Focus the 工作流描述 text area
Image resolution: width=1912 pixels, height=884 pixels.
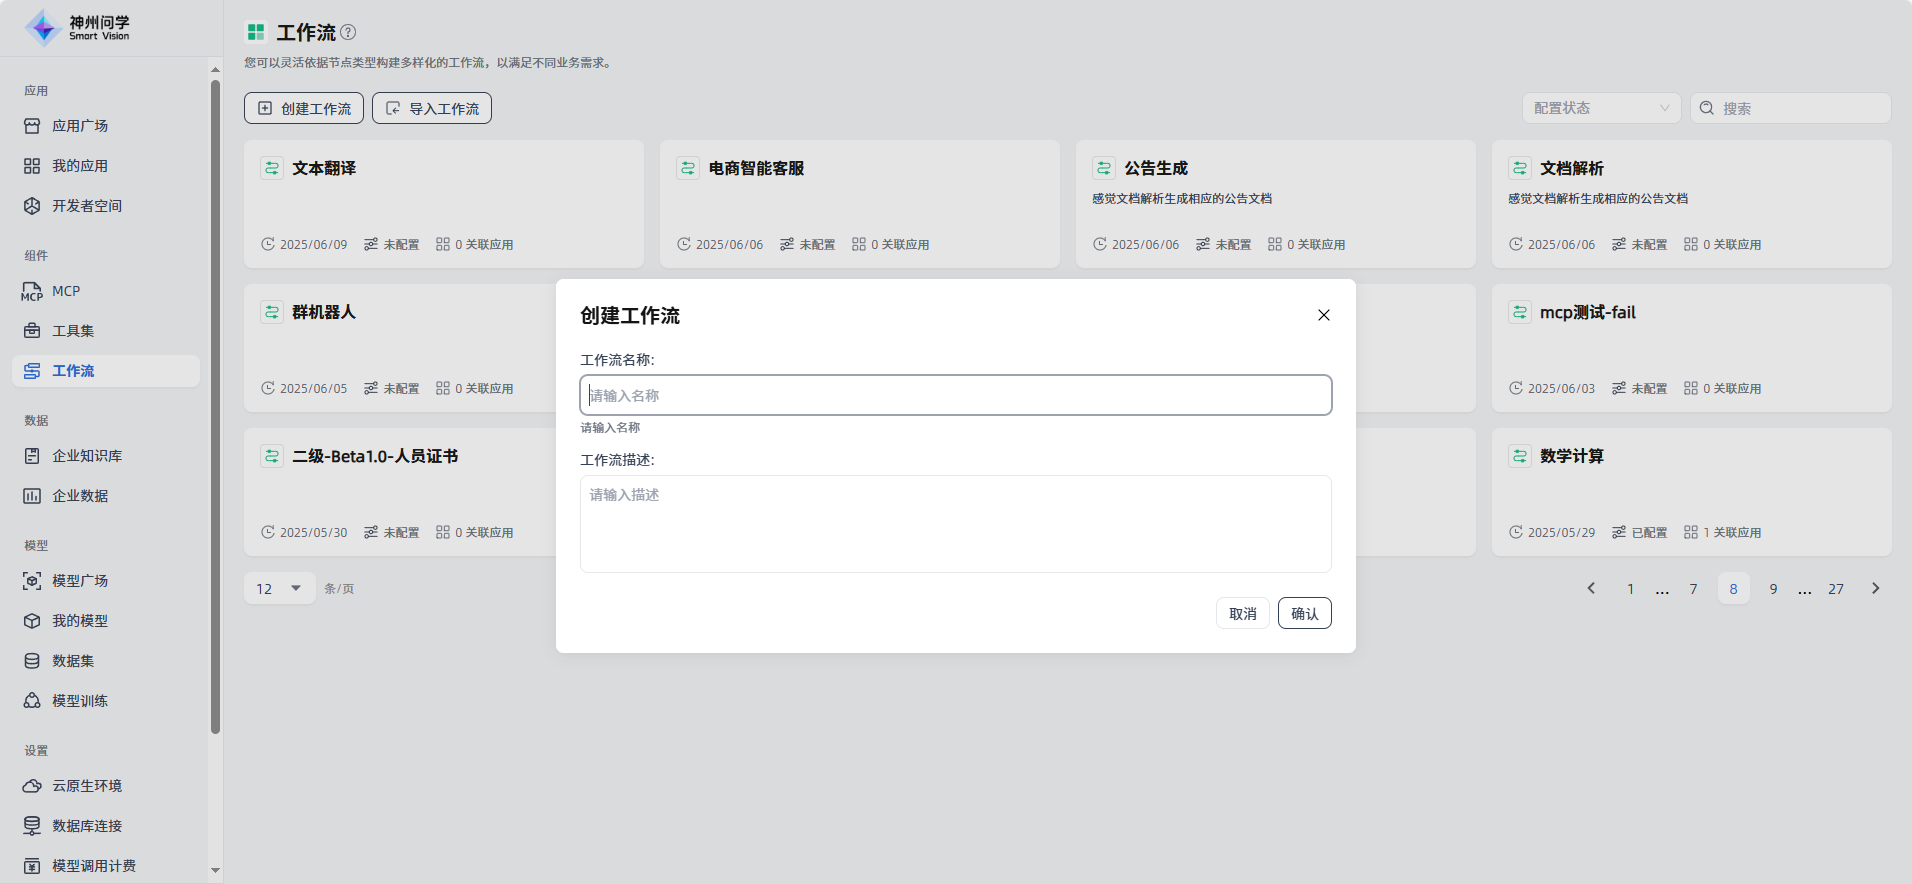click(x=955, y=523)
